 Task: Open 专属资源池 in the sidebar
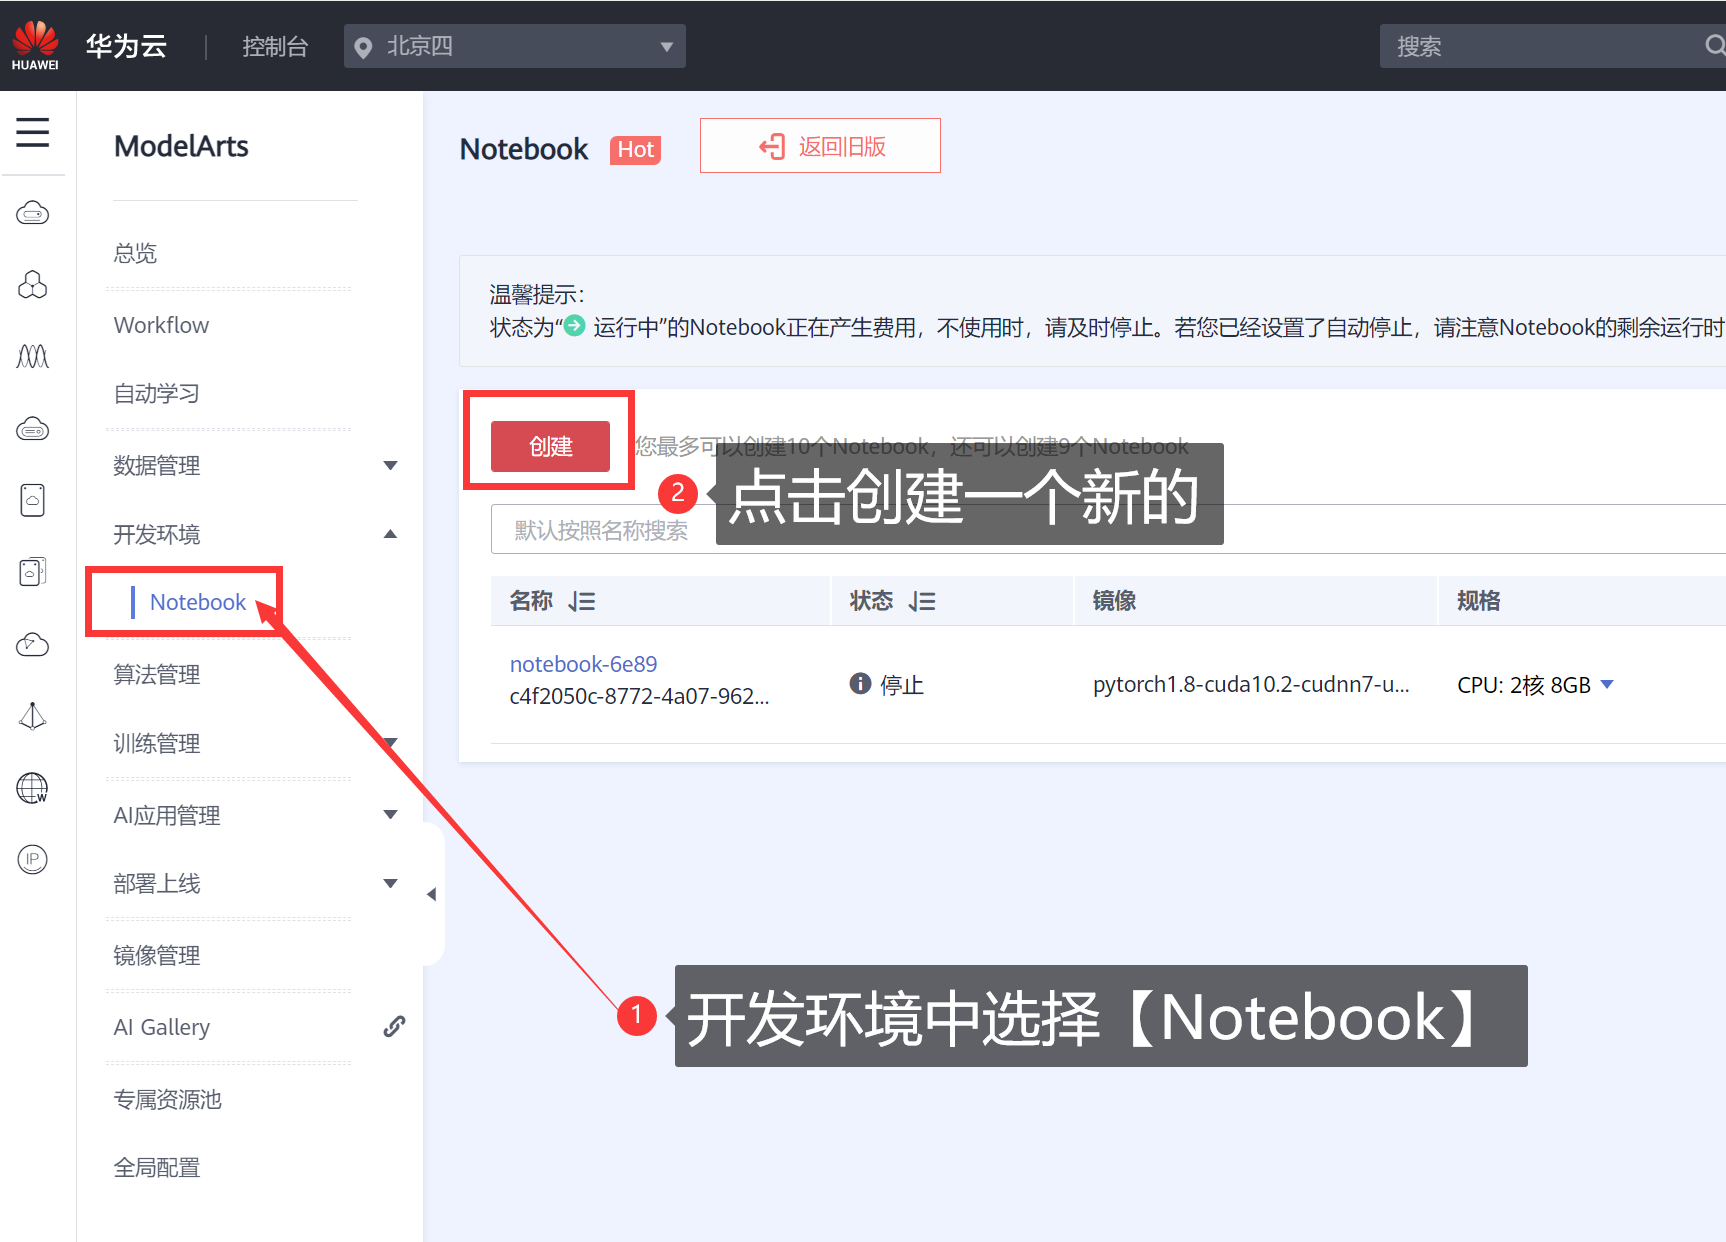click(167, 1099)
